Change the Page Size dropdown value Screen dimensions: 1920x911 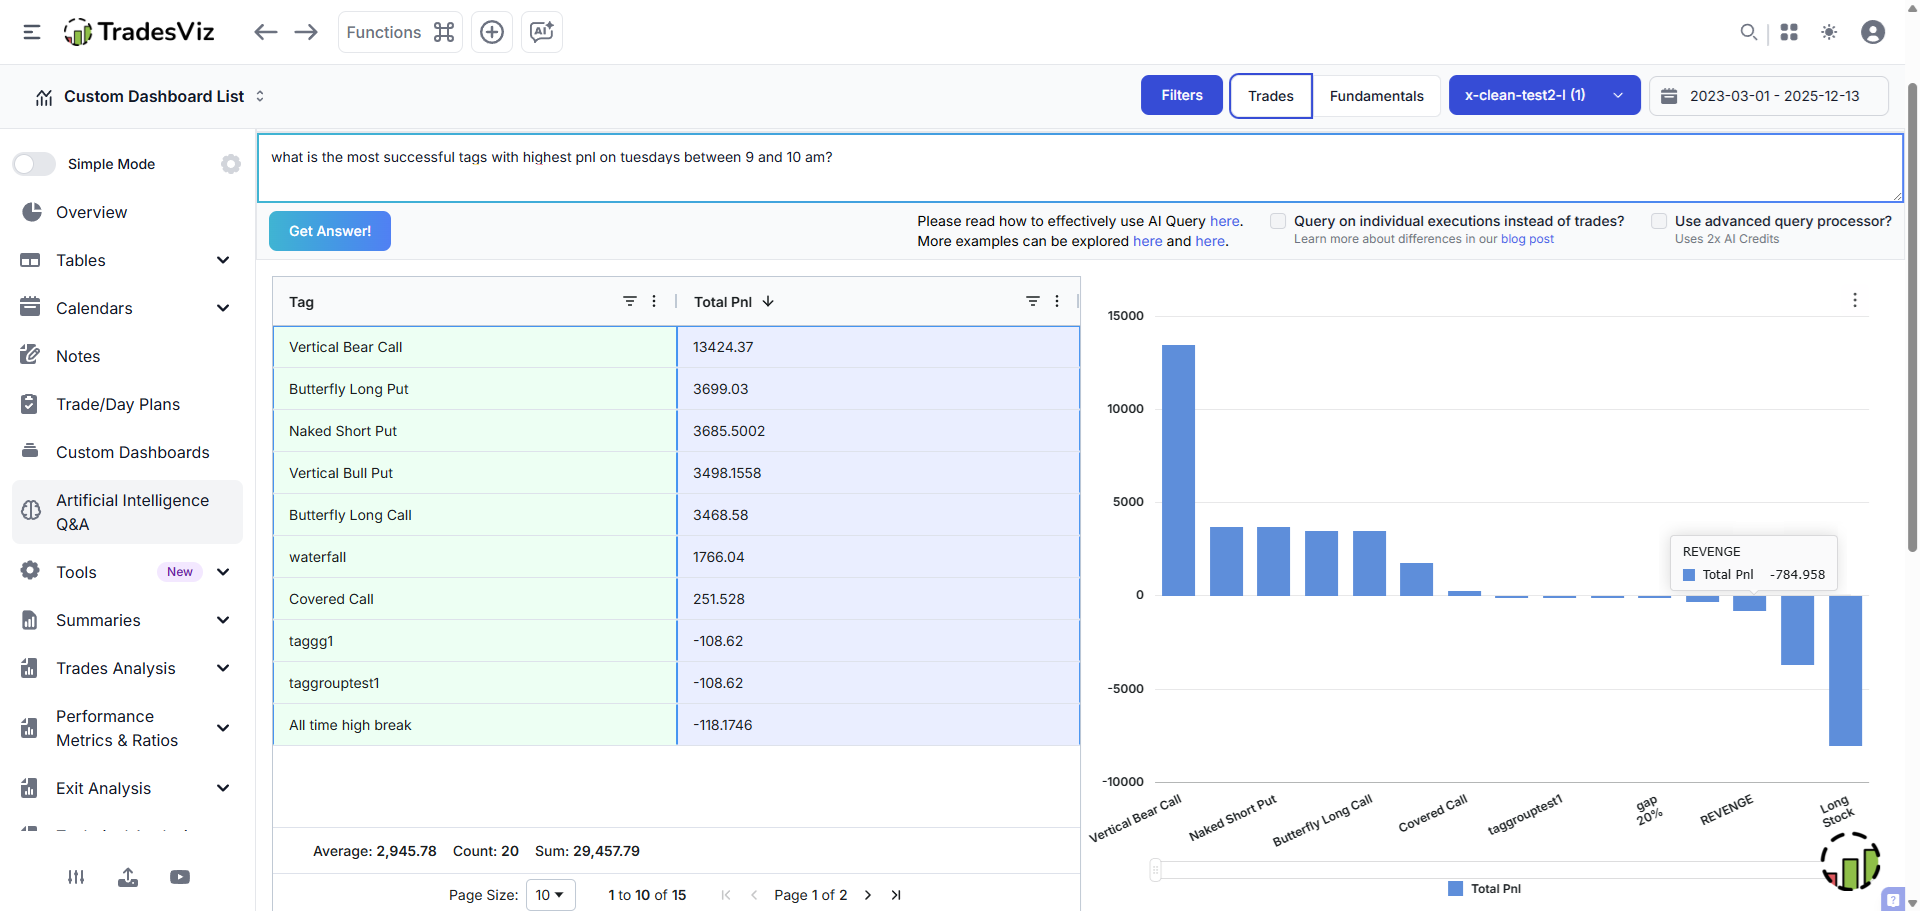tap(550, 895)
